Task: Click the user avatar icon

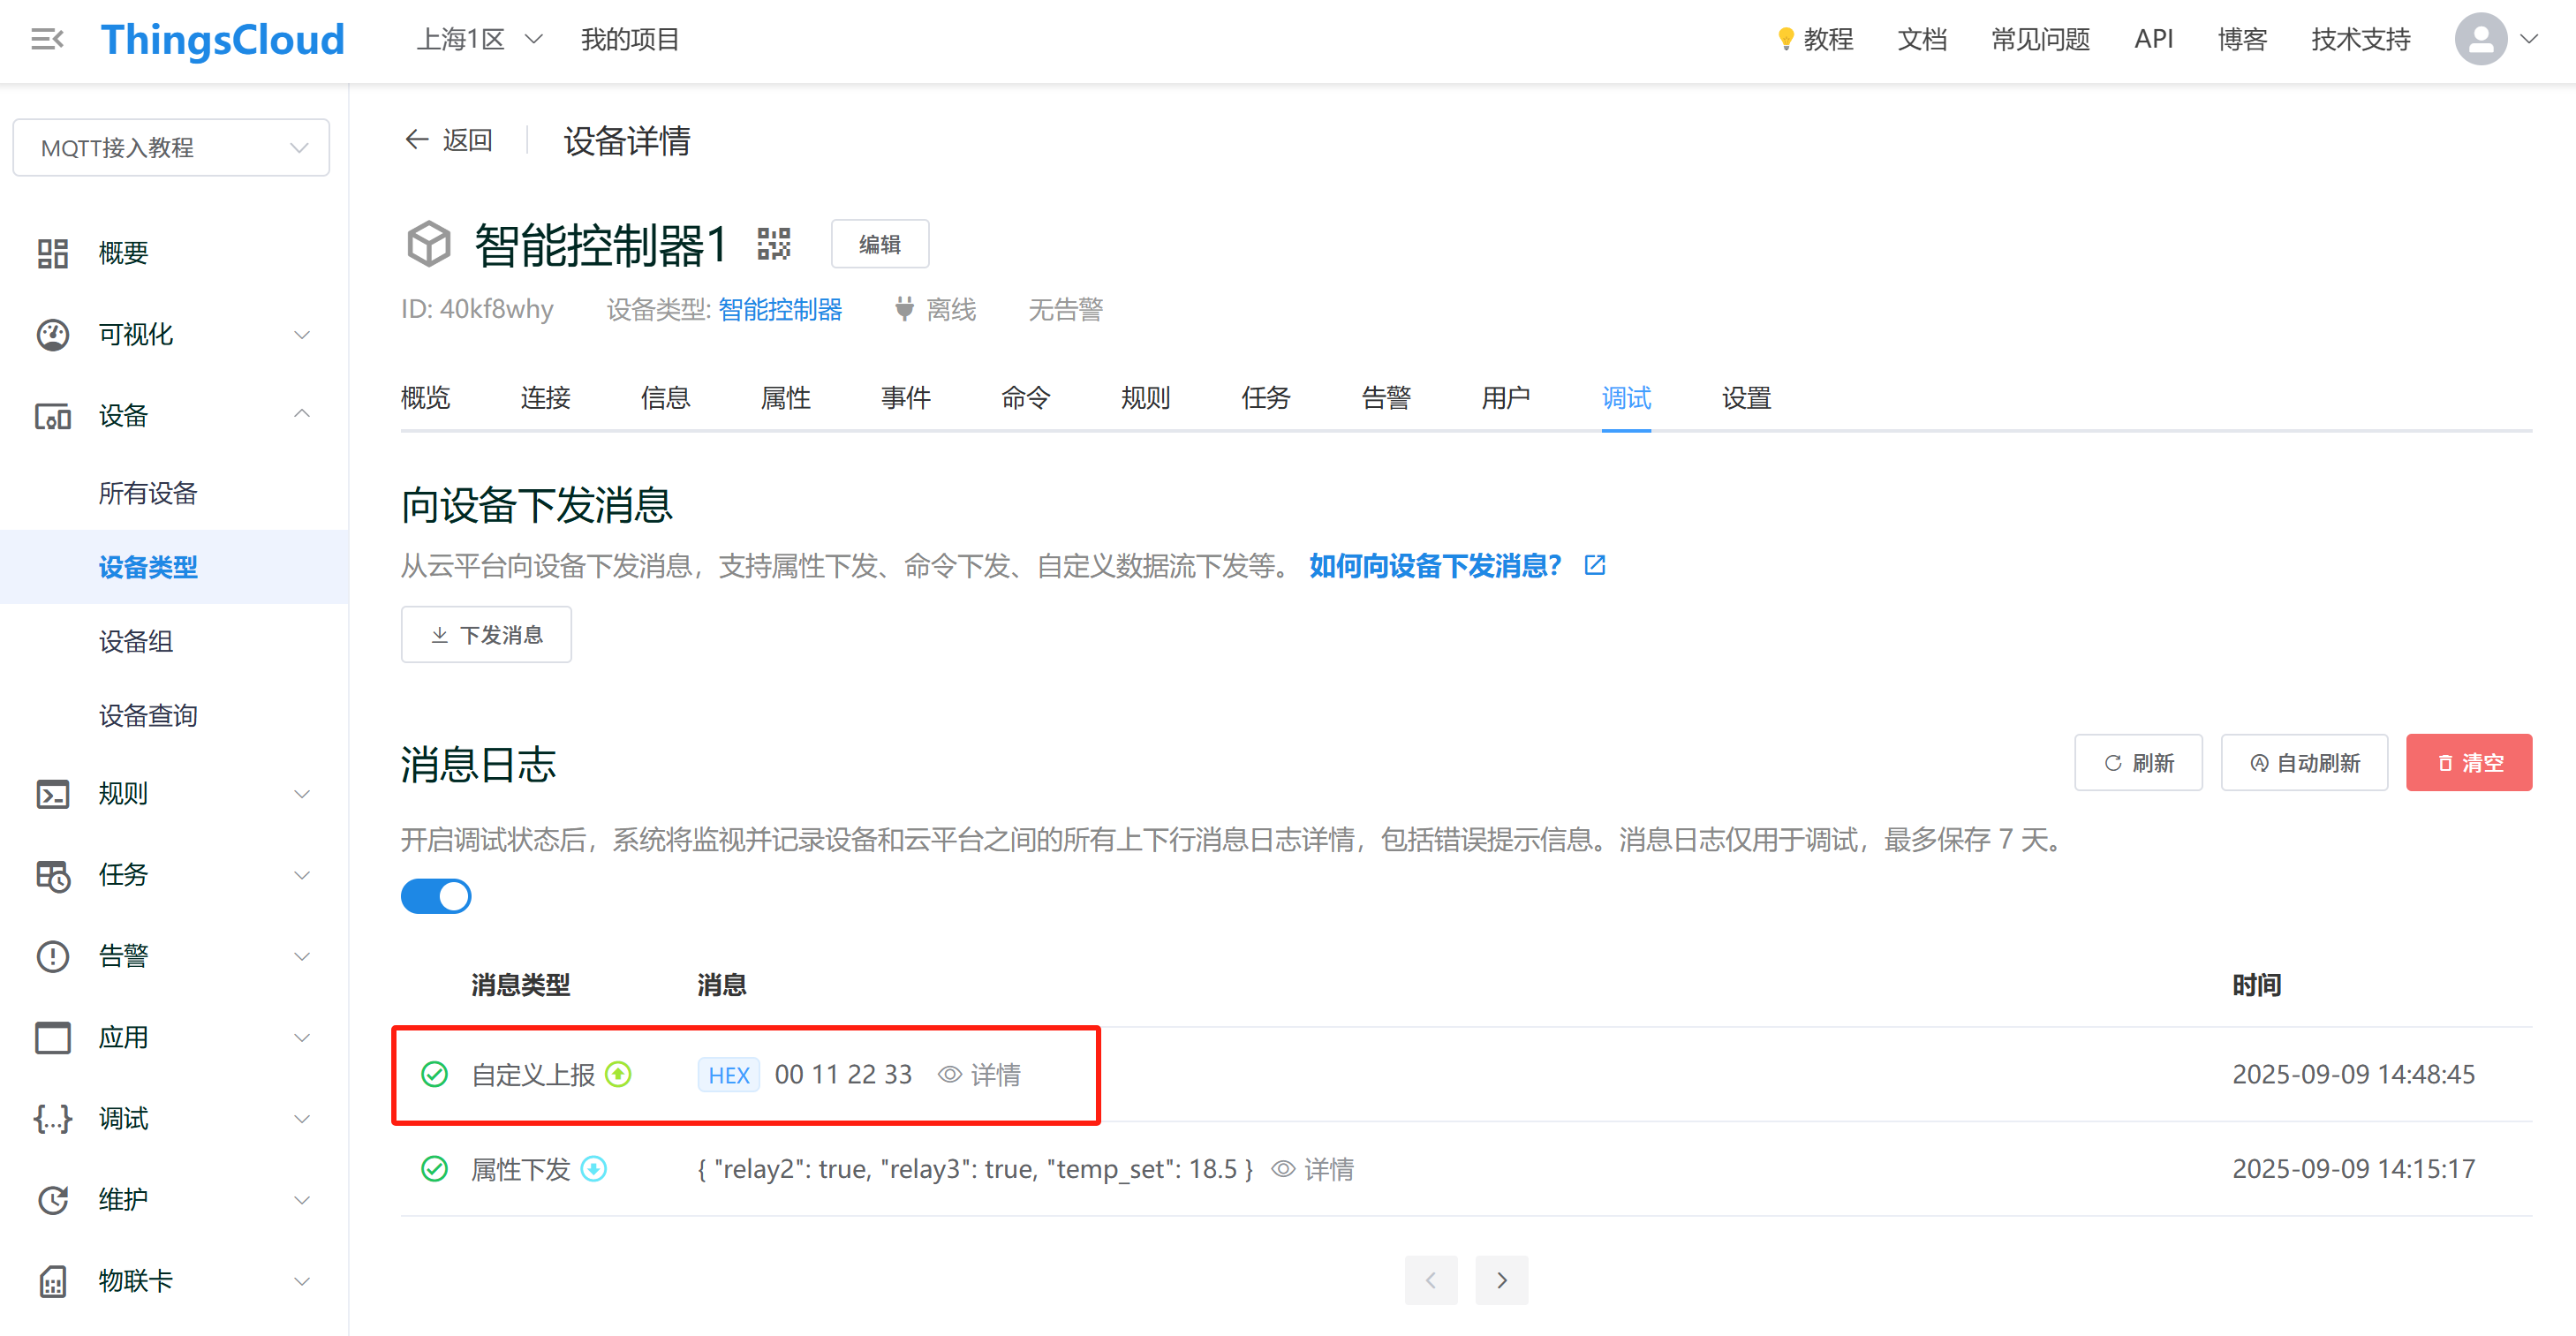Action: (2481, 39)
